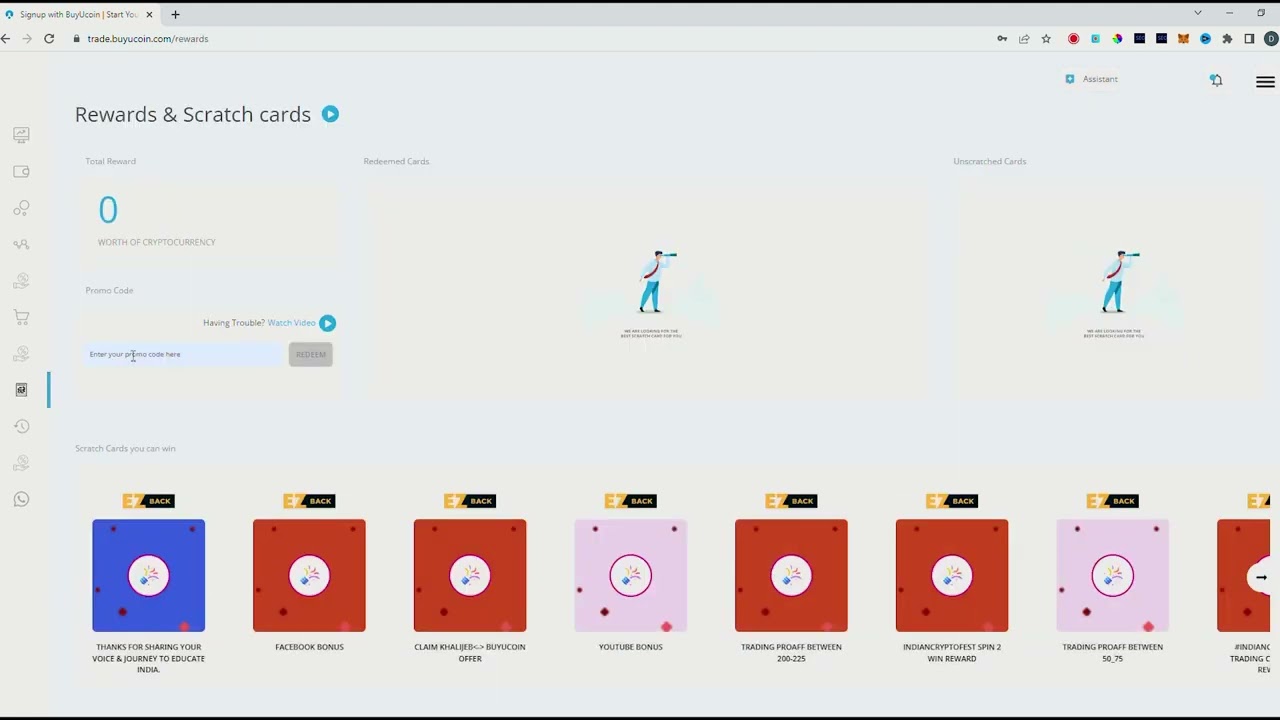The image size is (1280, 720).
Task: Share this page via browser share icon
Action: [x=1024, y=39]
